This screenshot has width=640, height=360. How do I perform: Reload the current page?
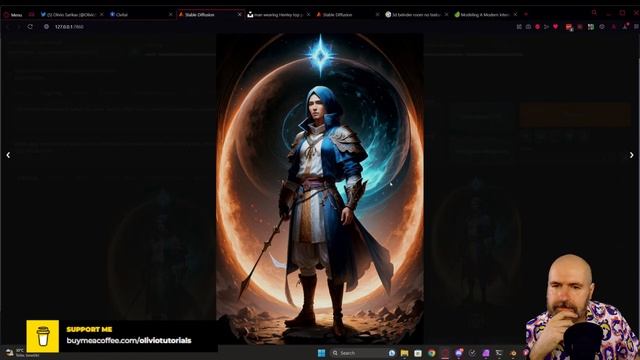click(x=30, y=27)
